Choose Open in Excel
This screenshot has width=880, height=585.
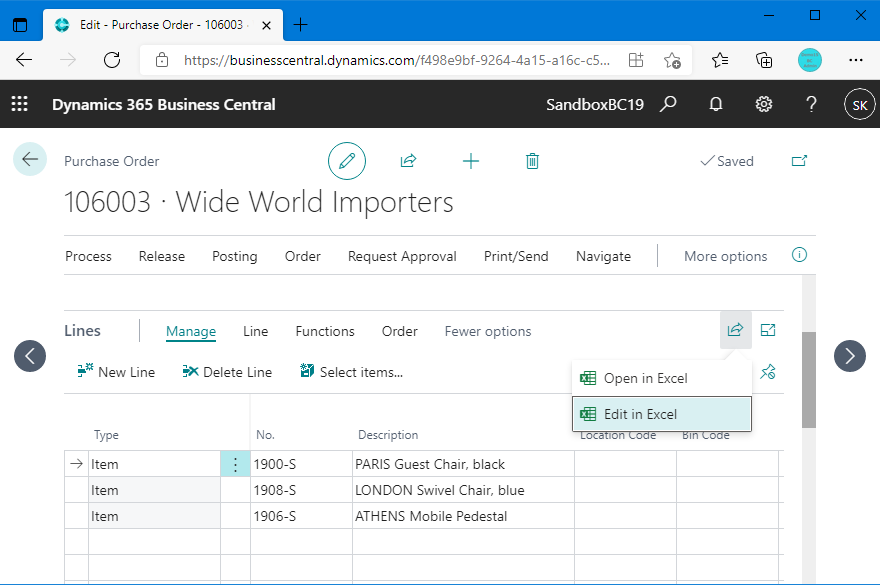pos(662,378)
